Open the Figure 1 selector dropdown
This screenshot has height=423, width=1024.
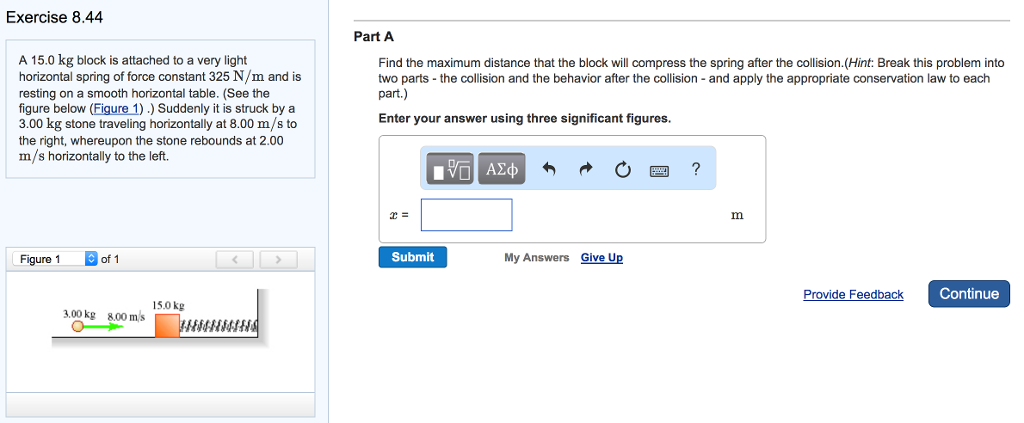point(91,259)
